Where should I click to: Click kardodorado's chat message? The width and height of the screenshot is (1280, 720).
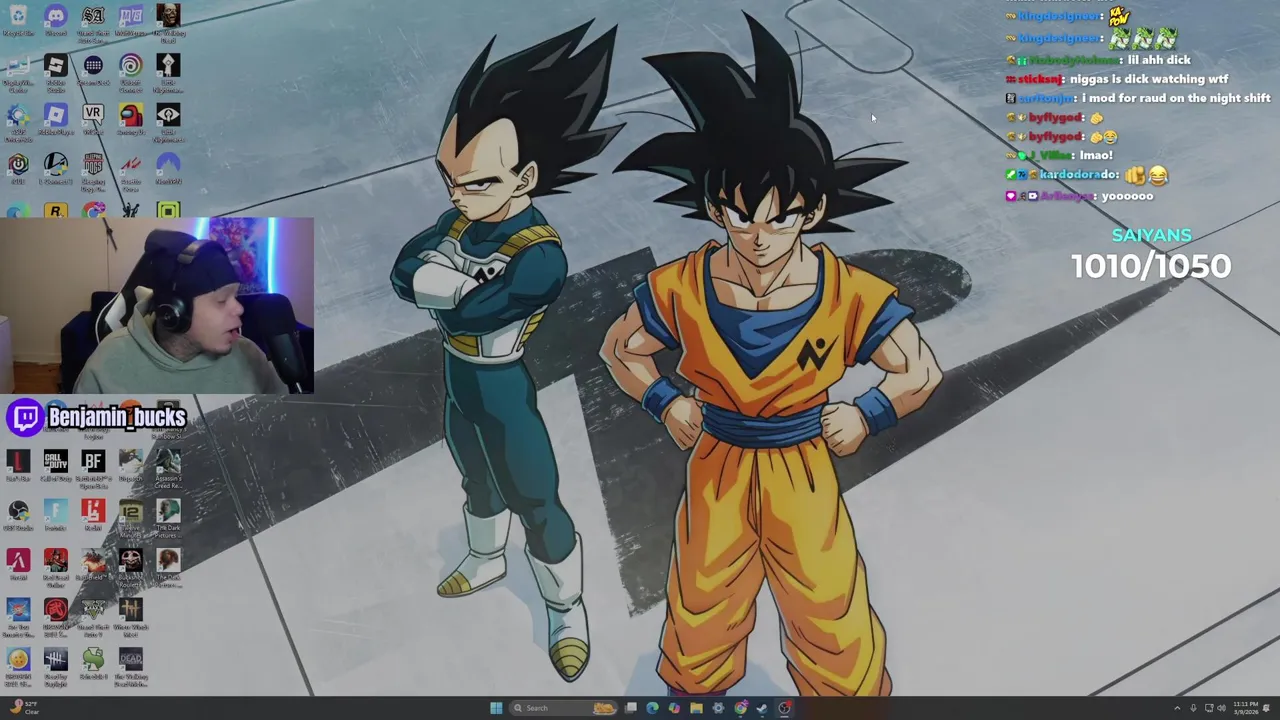point(1087,175)
